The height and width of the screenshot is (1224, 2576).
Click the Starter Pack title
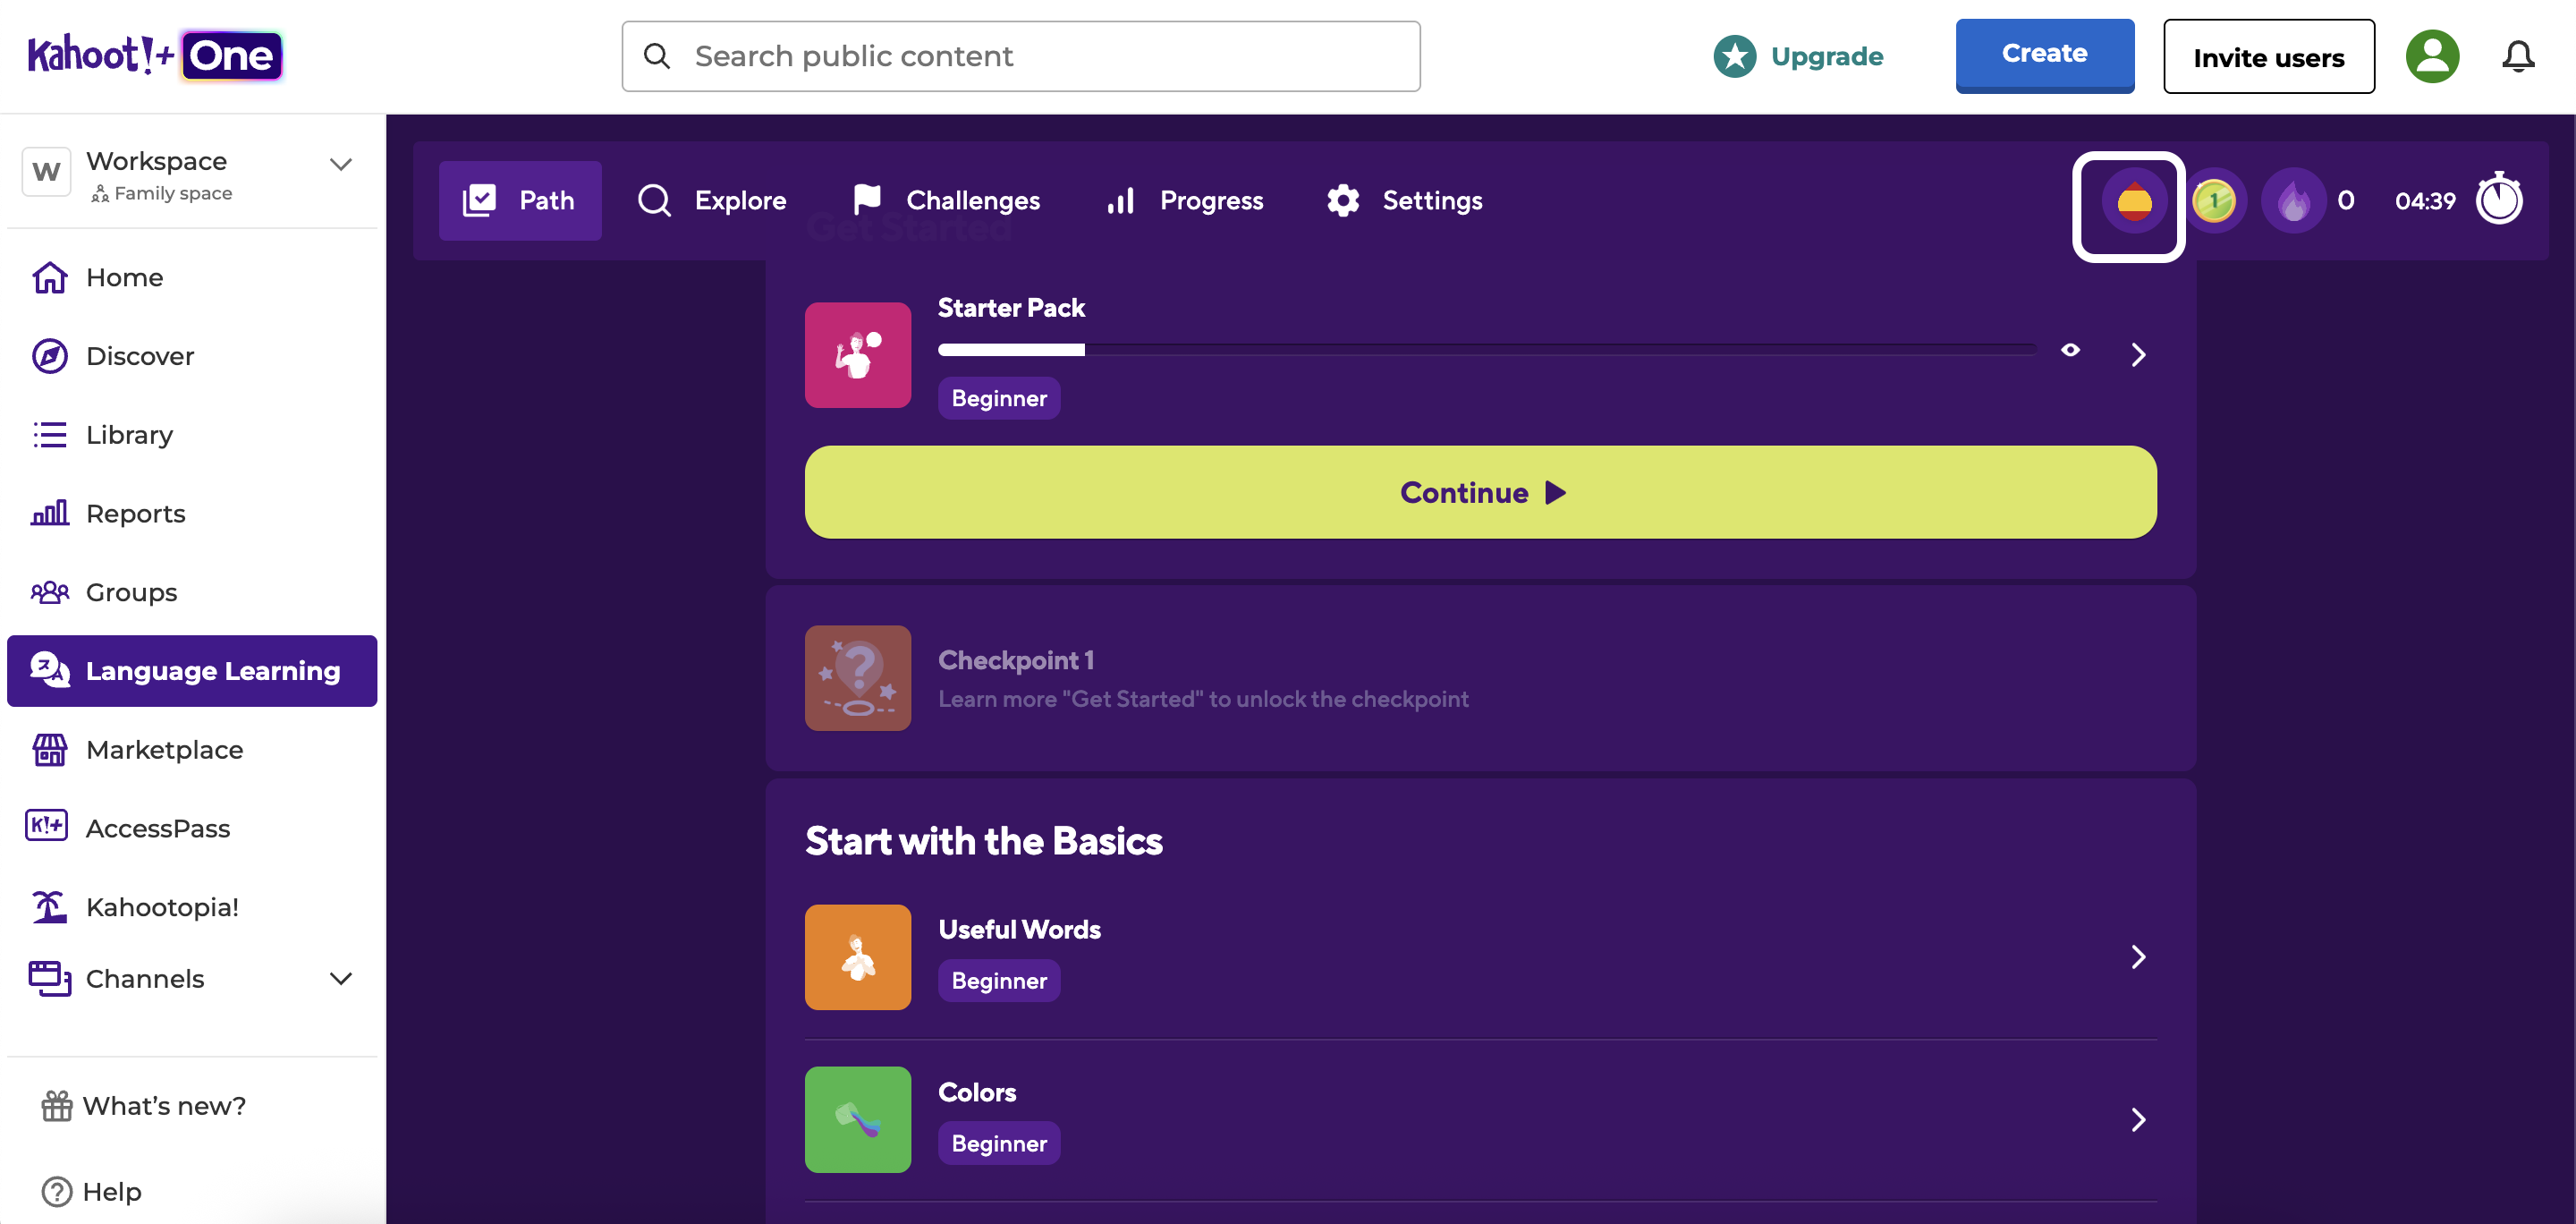click(x=1011, y=308)
